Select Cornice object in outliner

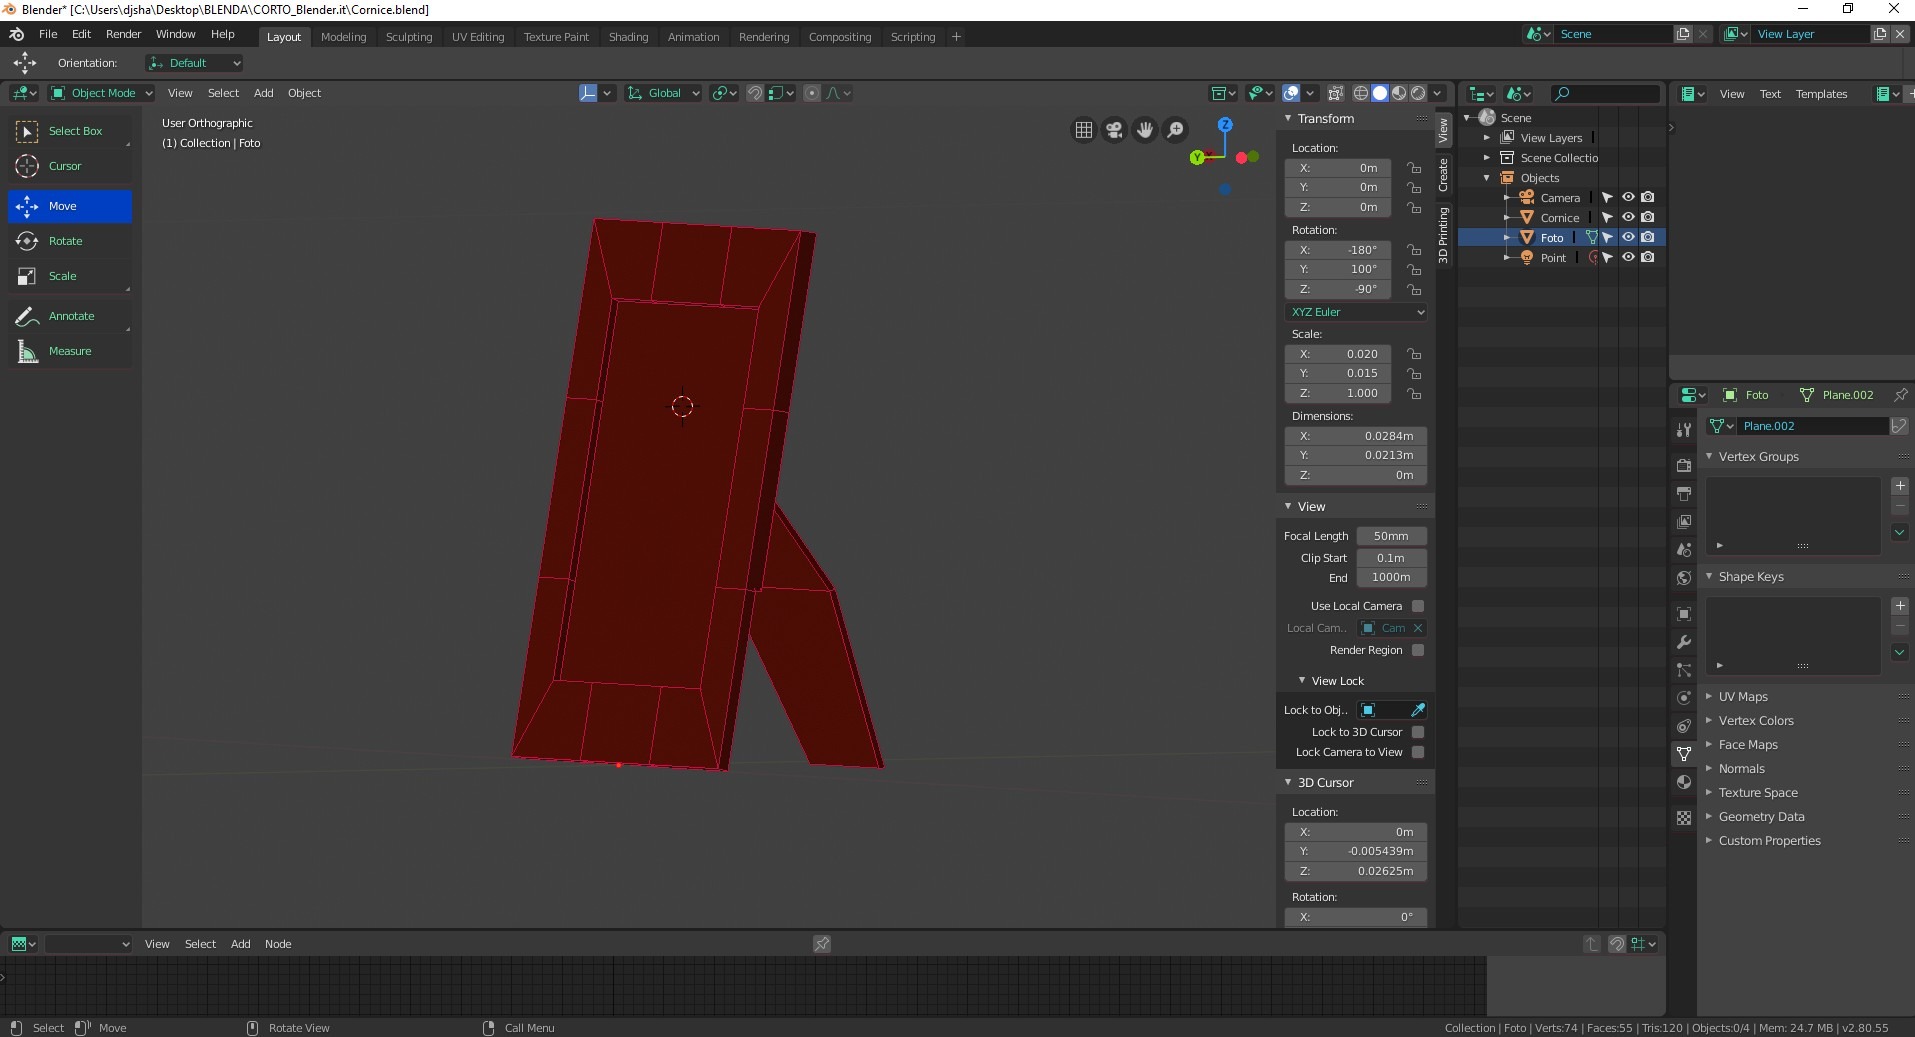[1560, 218]
